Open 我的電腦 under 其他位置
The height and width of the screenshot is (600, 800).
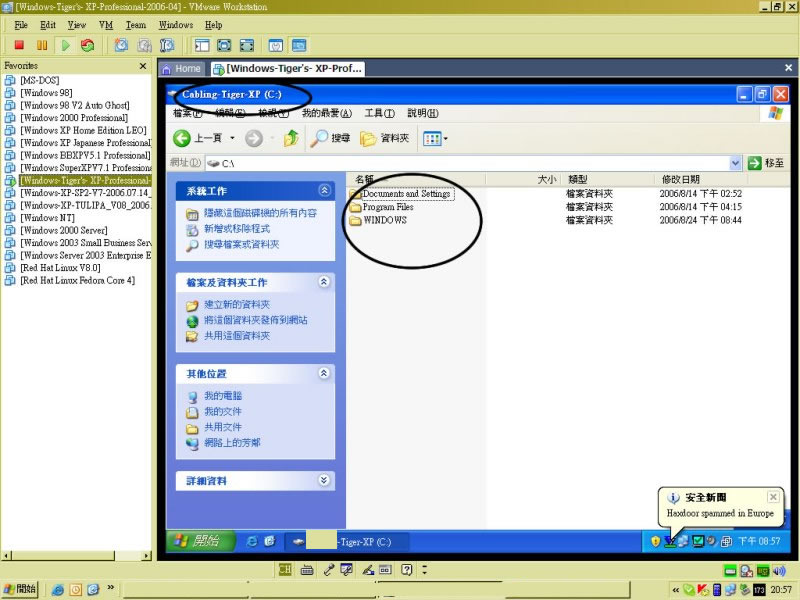pos(223,396)
